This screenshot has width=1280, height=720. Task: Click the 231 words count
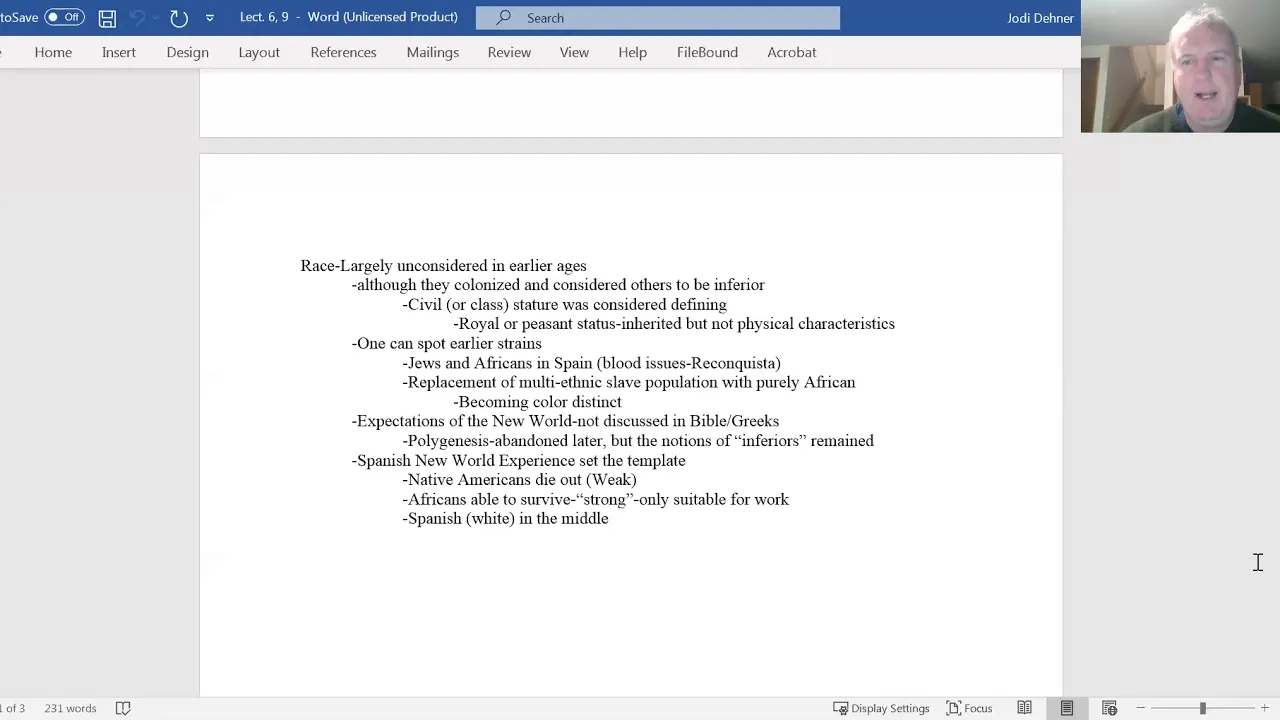pyautogui.click(x=70, y=708)
